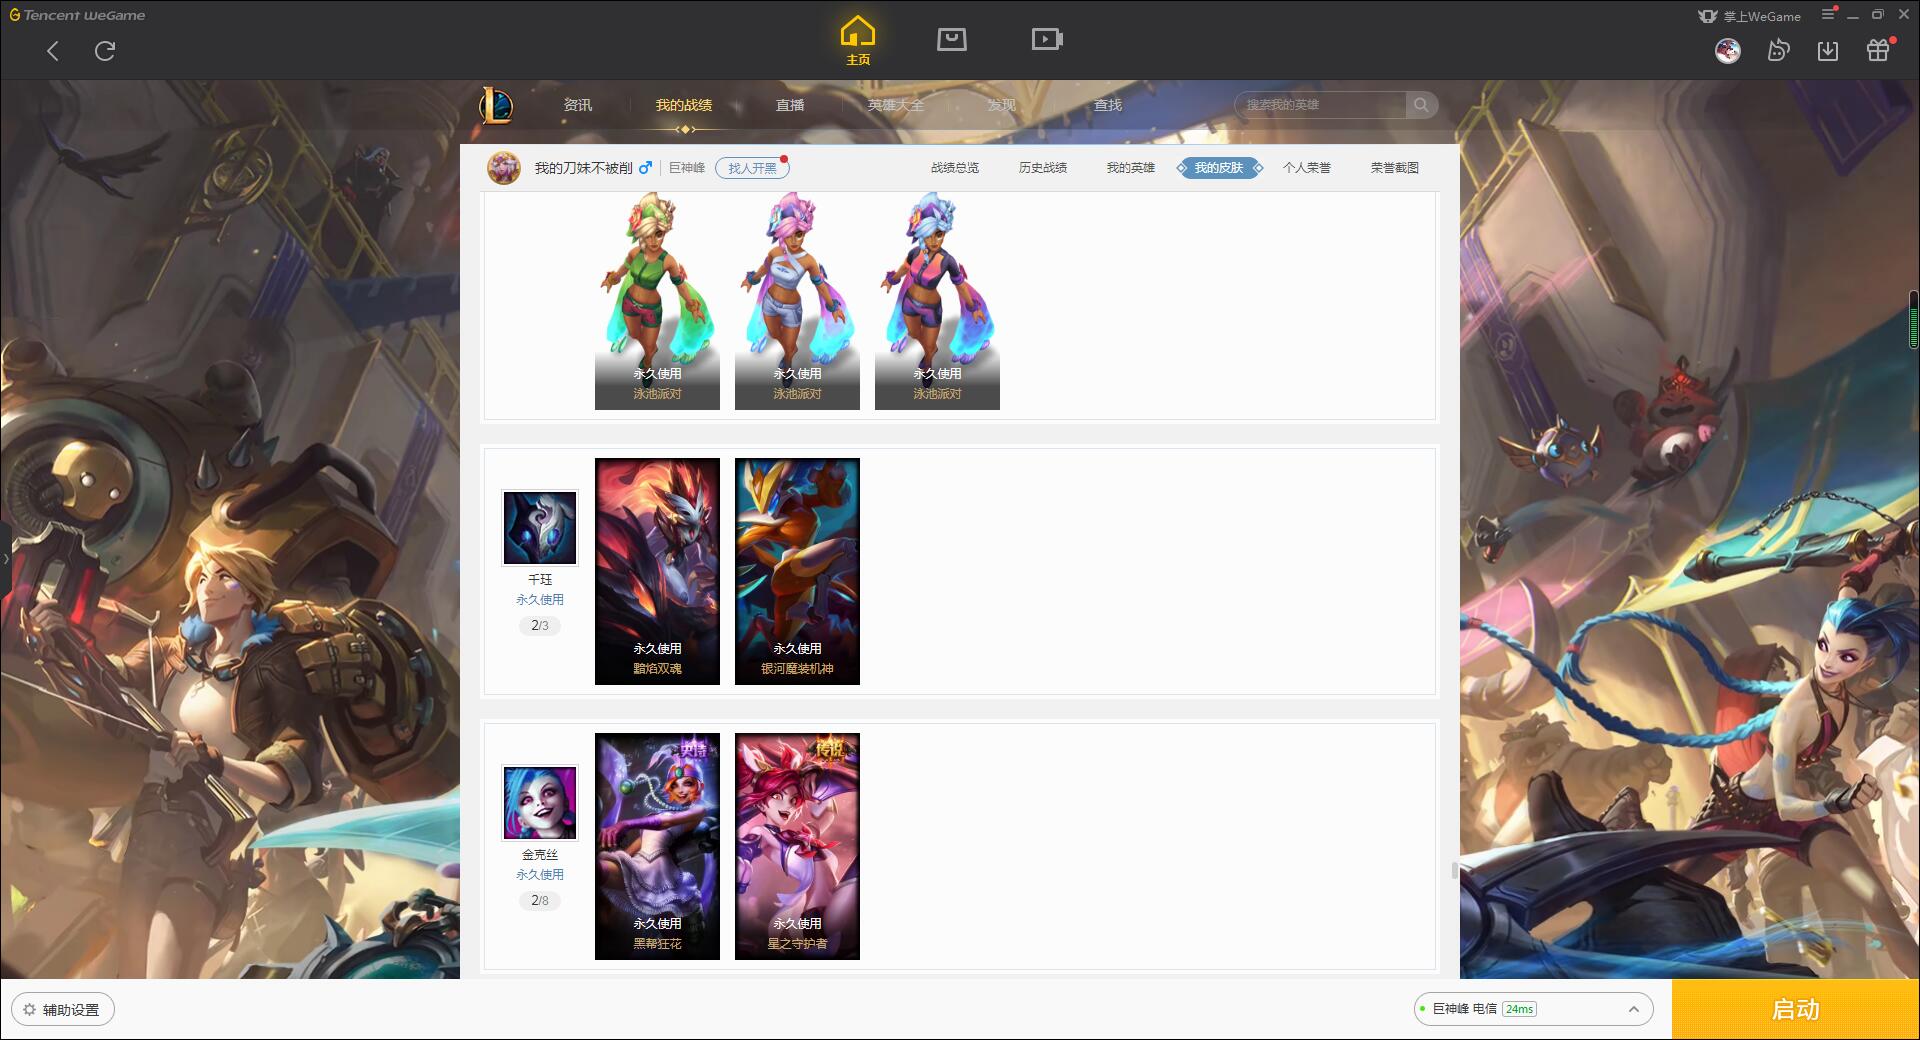This screenshot has width=1920, height=1040.
Task: Open the 银河魔装机神 skin card
Action: tap(797, 572)
